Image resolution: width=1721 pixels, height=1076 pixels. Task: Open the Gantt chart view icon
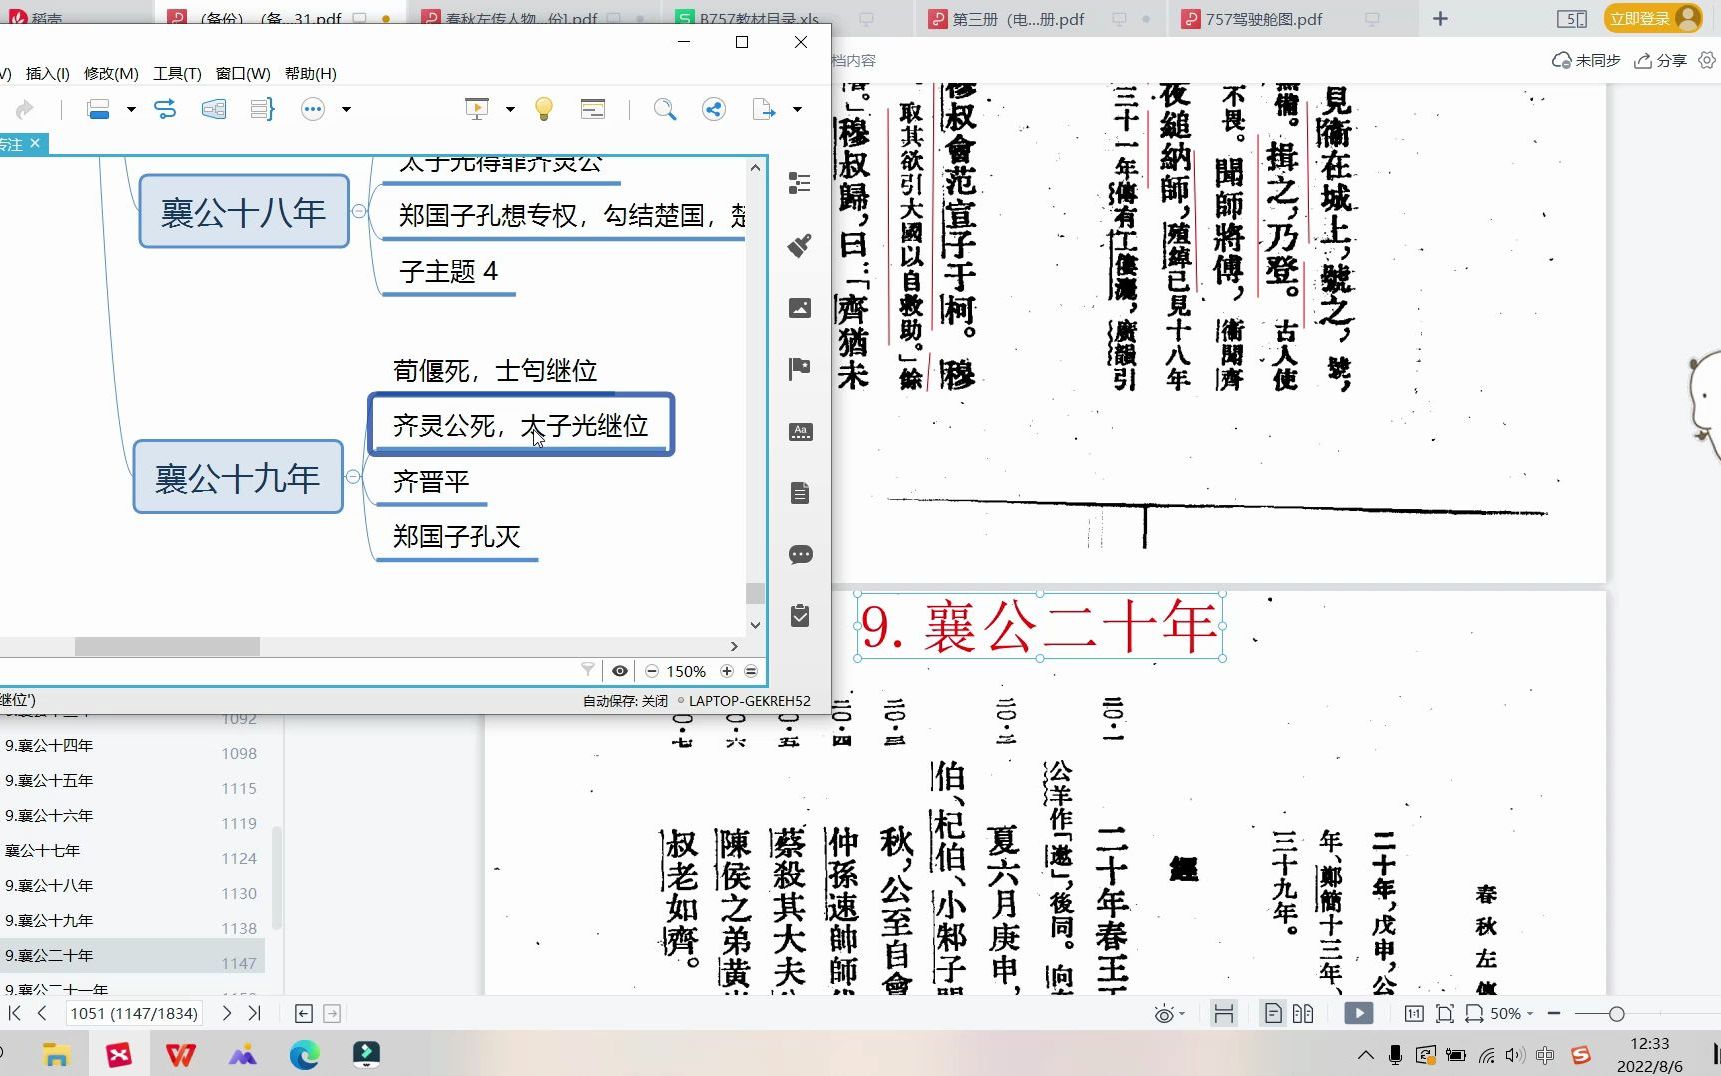point(593,109)
